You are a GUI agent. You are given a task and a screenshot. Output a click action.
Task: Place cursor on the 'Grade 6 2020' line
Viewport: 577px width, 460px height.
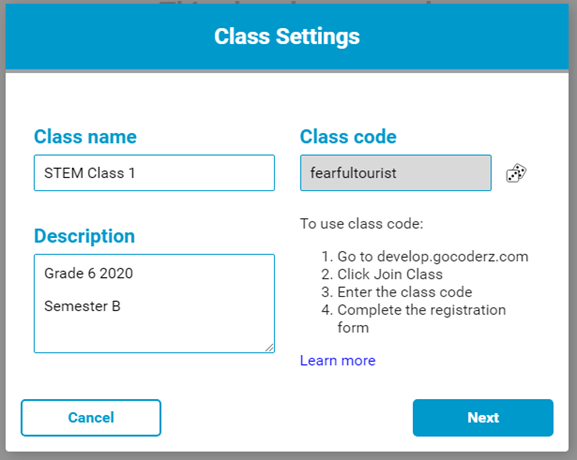coord(89,273)
